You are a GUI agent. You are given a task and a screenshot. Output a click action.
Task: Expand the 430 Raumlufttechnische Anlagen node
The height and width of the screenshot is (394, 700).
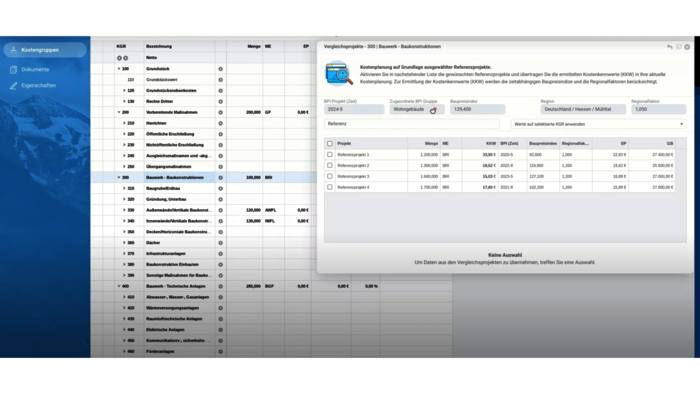click(x=124, y=319)
